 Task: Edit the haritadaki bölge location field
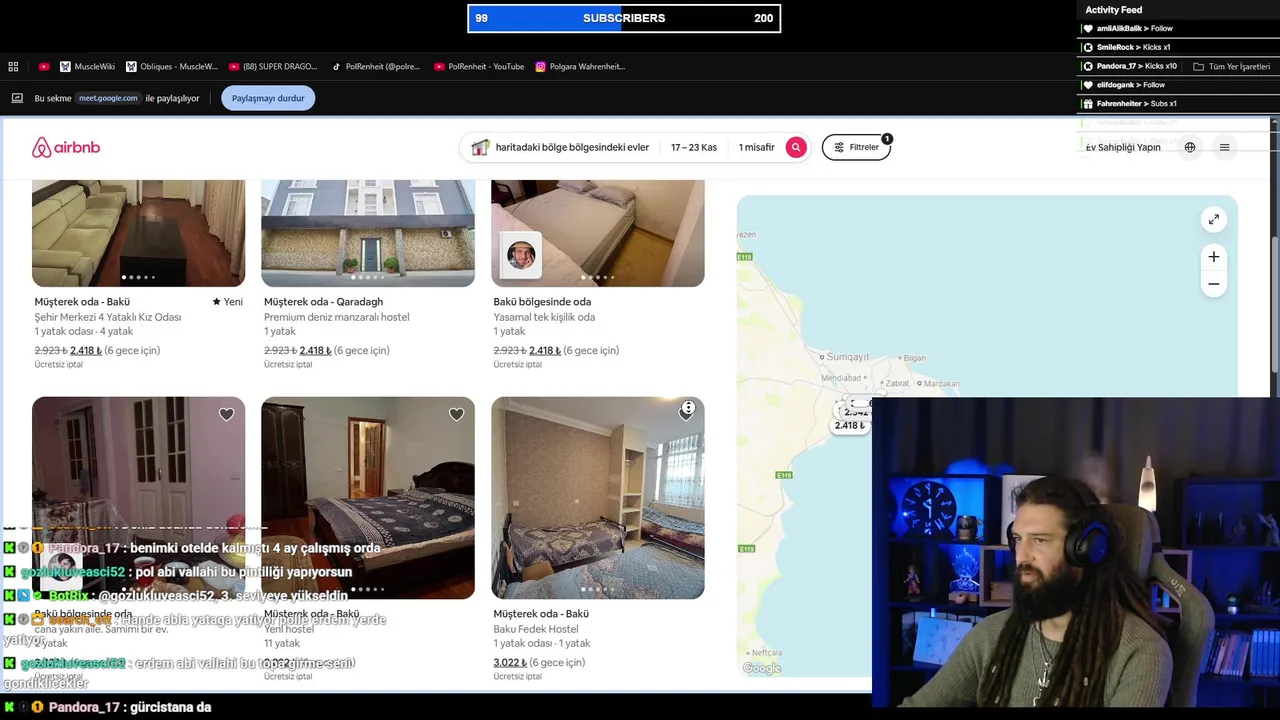coord(572,147)
